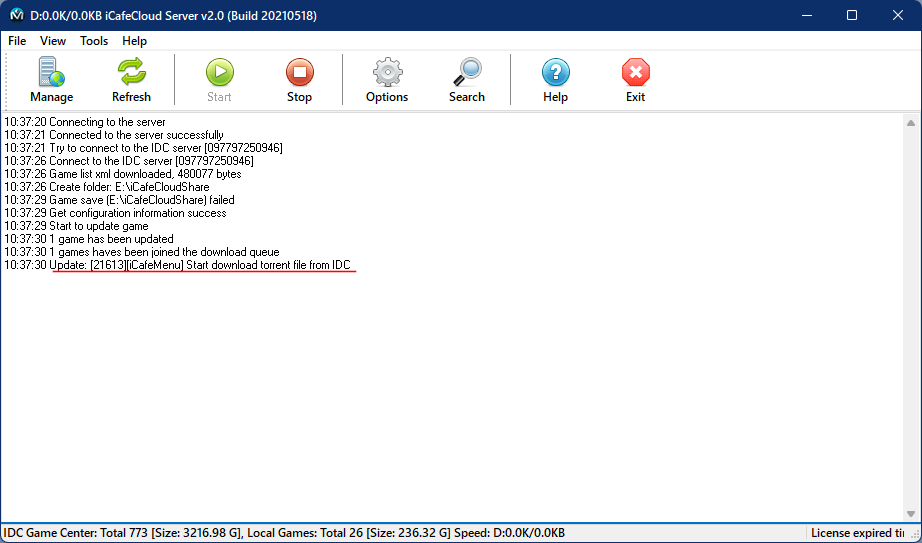This screenshot has width=922, height=543.
Task: Maximize the iCafeCloud Server window
Action: click(852, 16)
